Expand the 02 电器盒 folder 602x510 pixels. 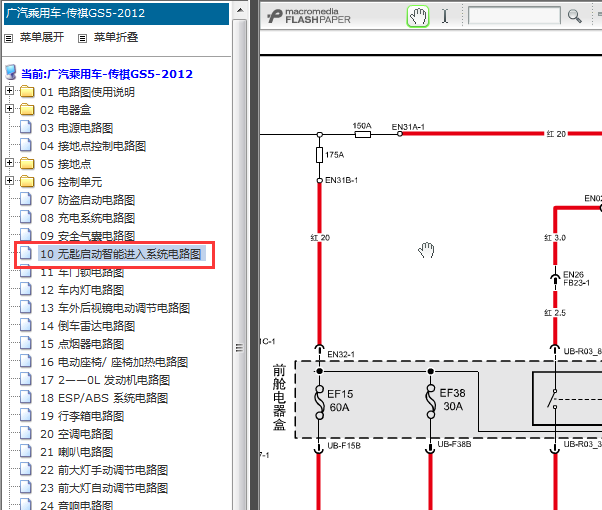(9, 109)
